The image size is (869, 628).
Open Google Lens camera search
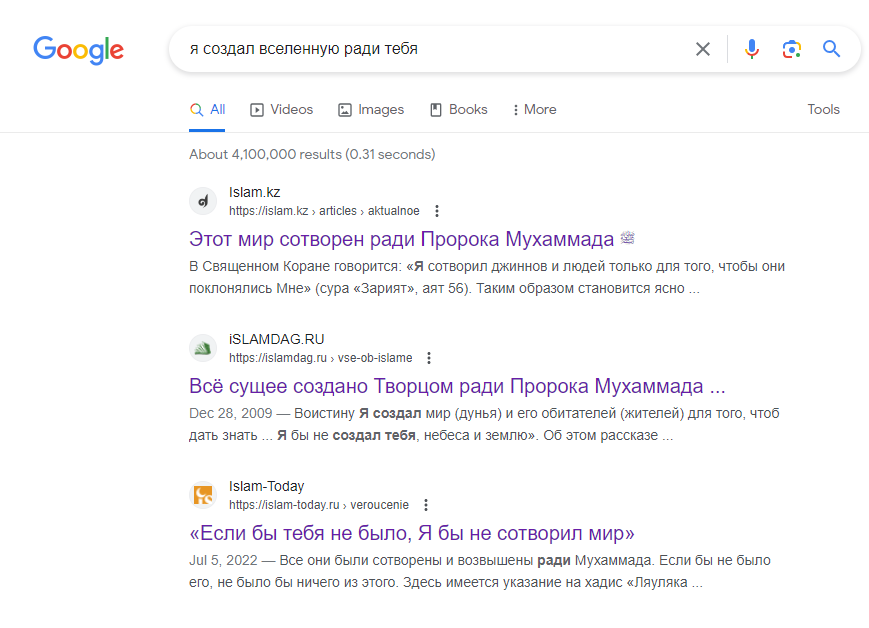tap(791, 48)
